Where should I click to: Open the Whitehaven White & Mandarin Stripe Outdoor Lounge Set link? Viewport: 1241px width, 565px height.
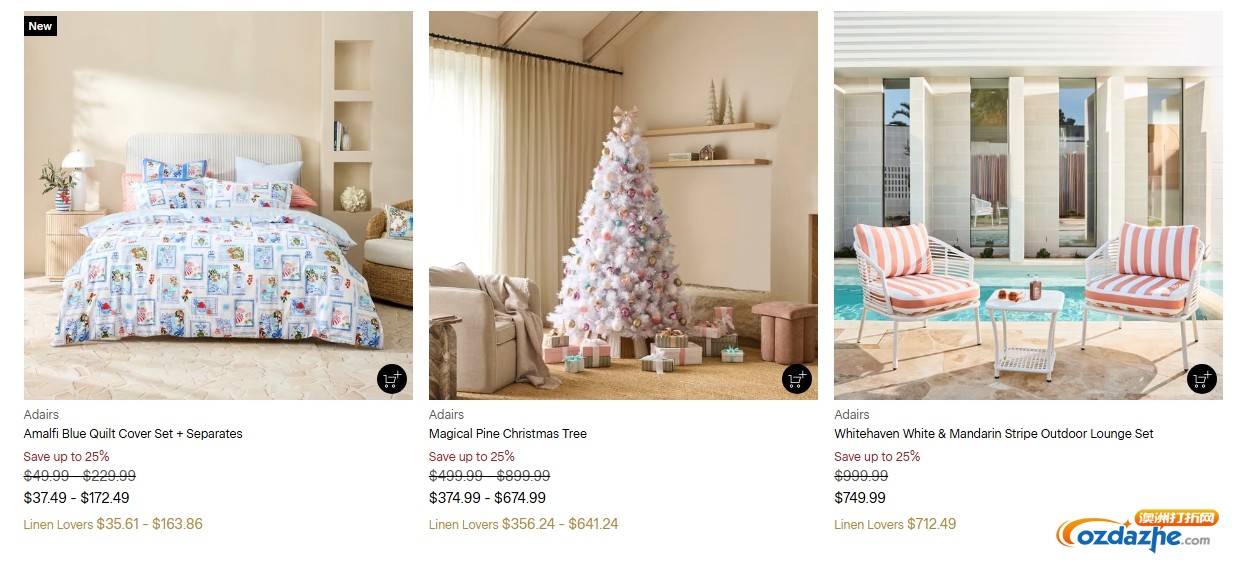[x=994, y=434]
